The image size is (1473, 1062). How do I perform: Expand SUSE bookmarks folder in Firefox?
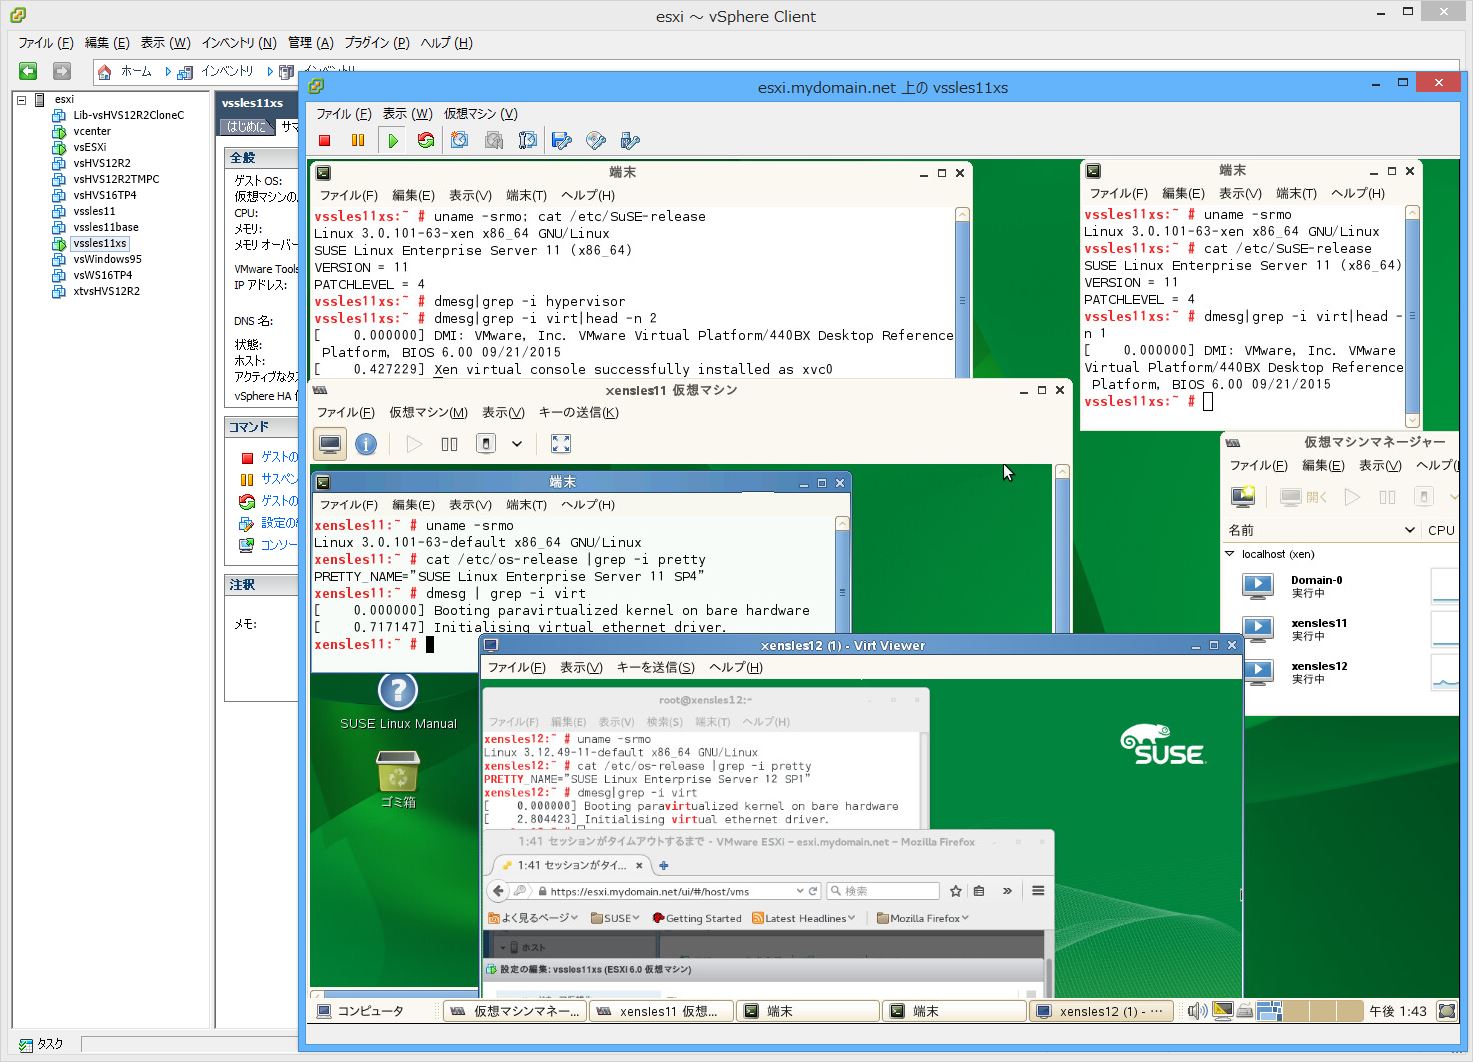[615, 918]
